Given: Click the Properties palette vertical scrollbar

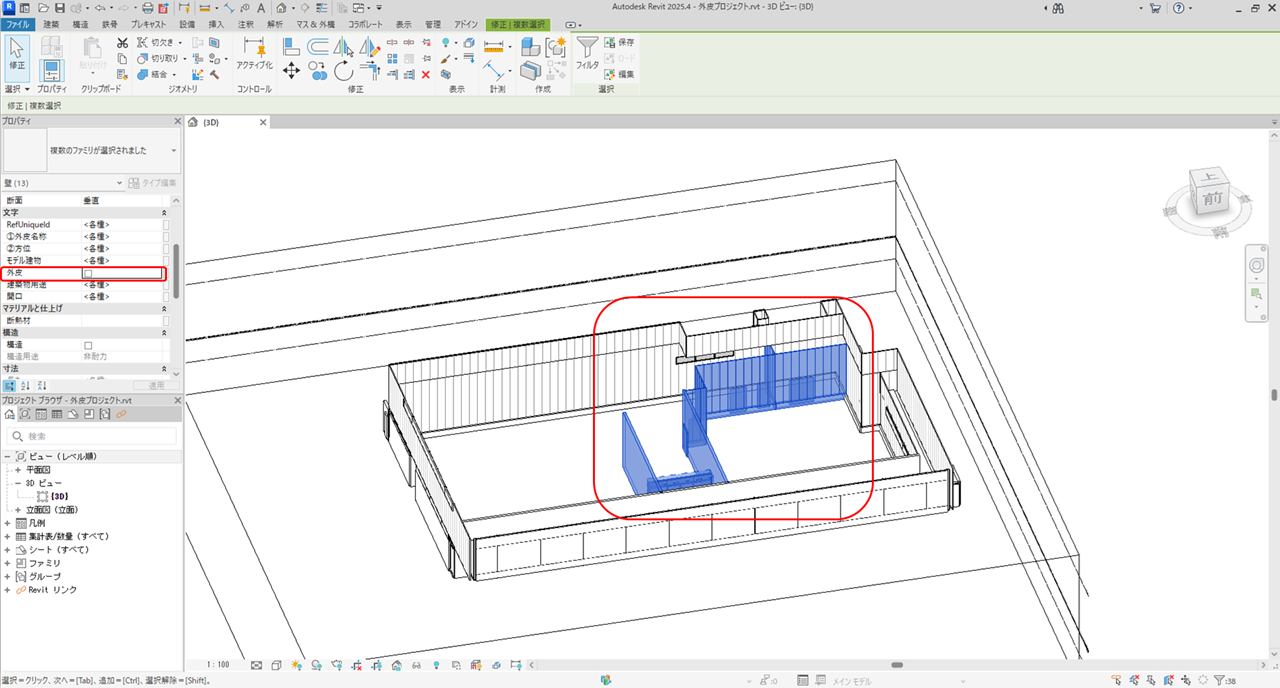Looking at the screenshot, I should 177,270.
